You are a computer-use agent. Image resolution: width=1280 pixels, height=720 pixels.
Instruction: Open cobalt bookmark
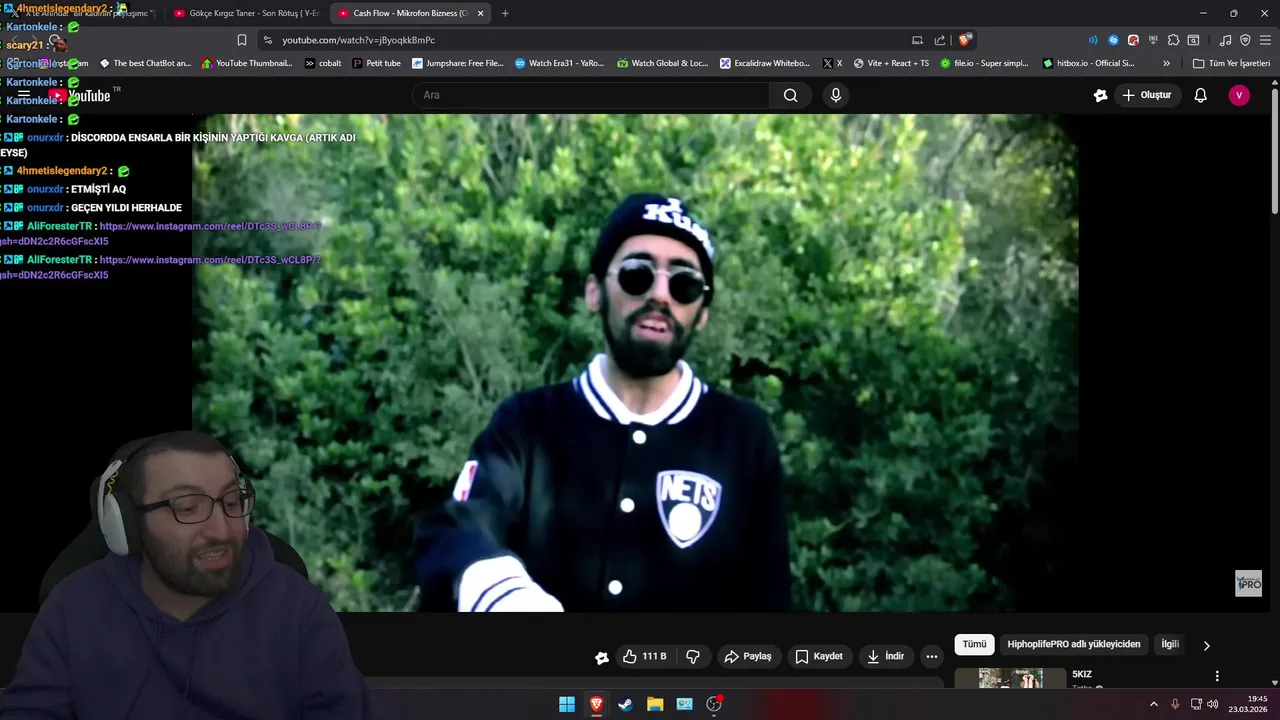[323, 63]
